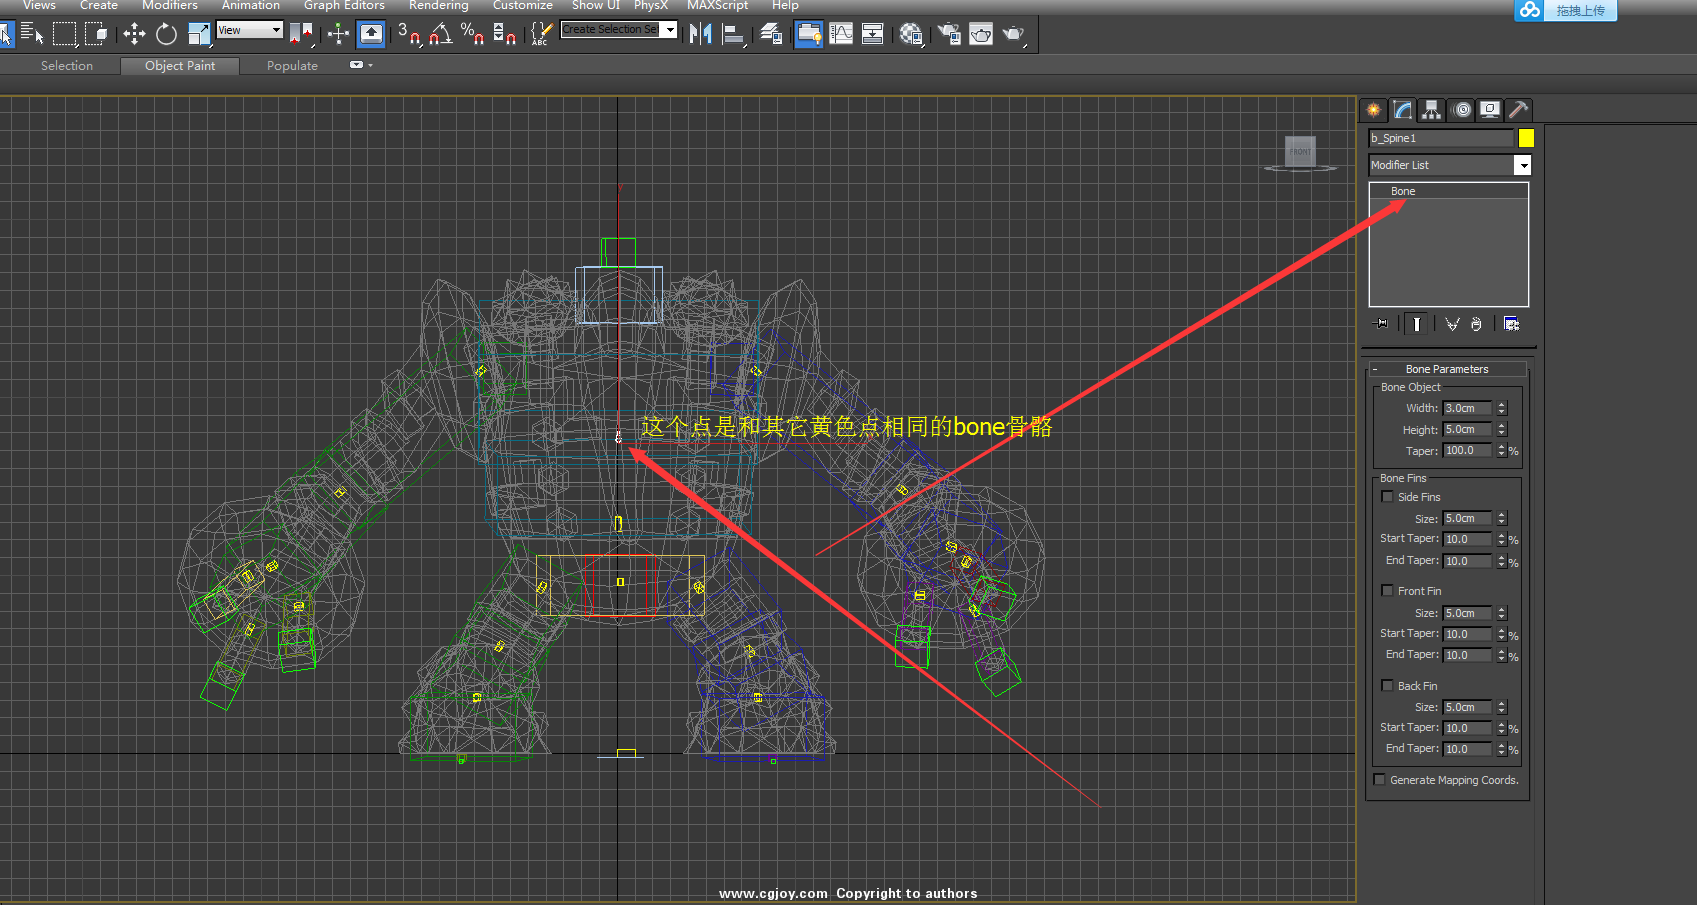
Task: Adjust the bone Taper spinner
Action: [x=1501, y=451]
